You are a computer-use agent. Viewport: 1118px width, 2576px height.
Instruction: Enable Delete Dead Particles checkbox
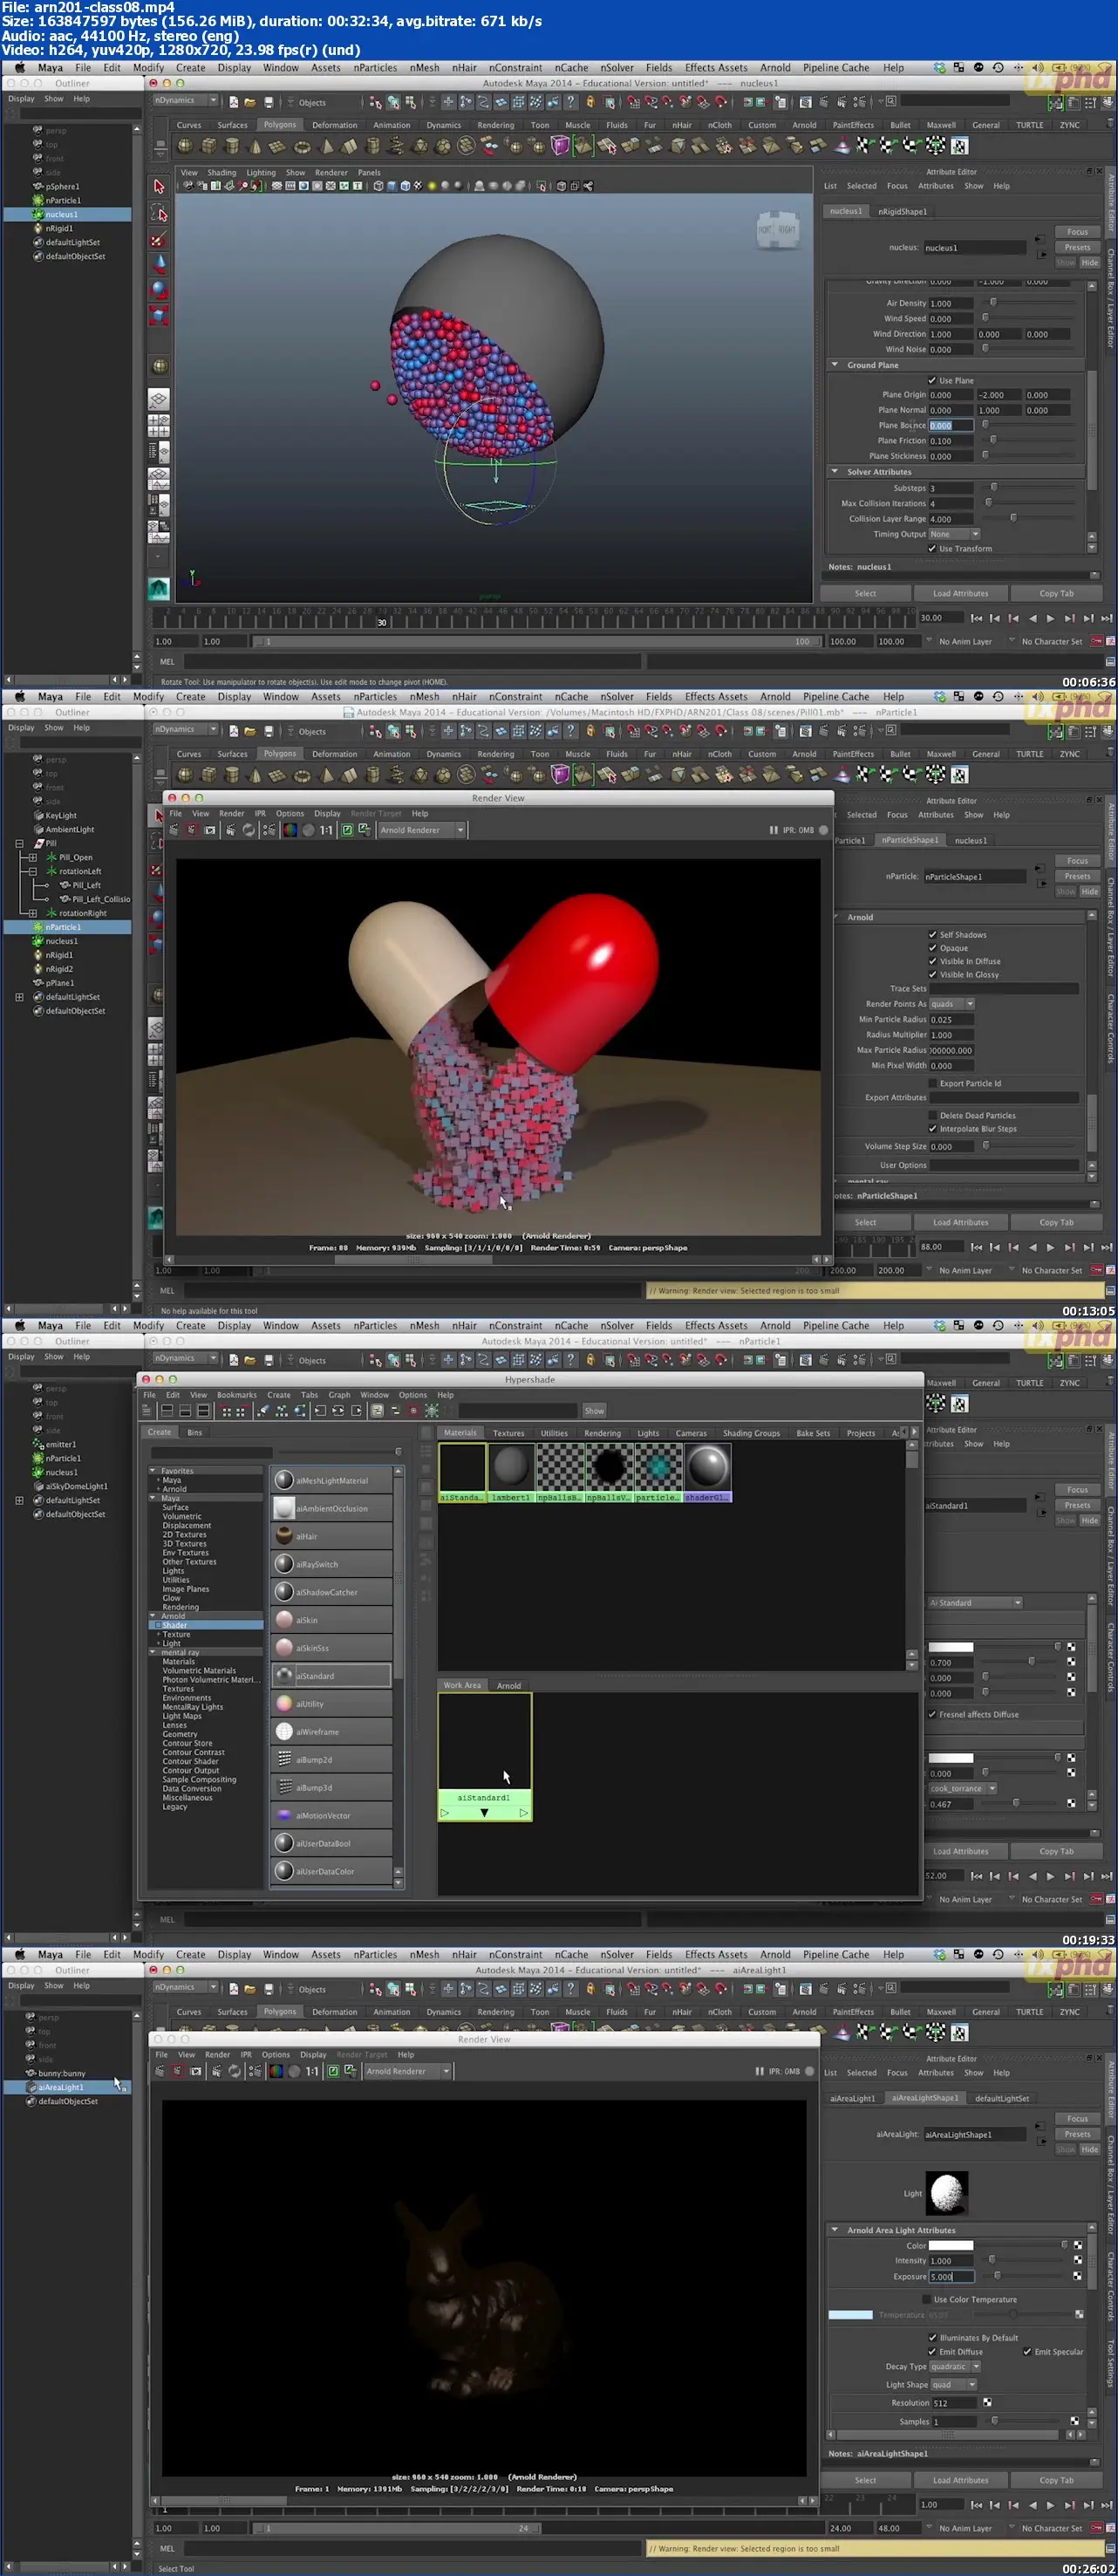click(932, 1115)
